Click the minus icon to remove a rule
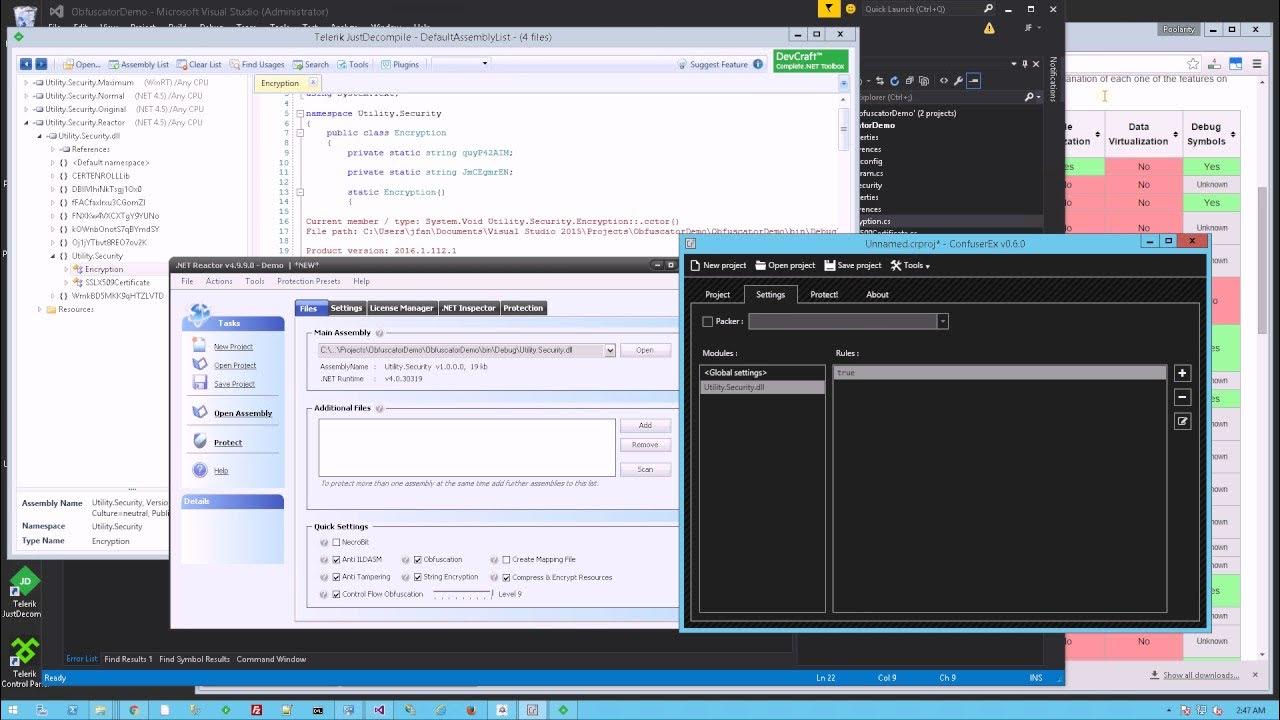The height and width of the screenshot is (720, 1280). click(1182, 397)
